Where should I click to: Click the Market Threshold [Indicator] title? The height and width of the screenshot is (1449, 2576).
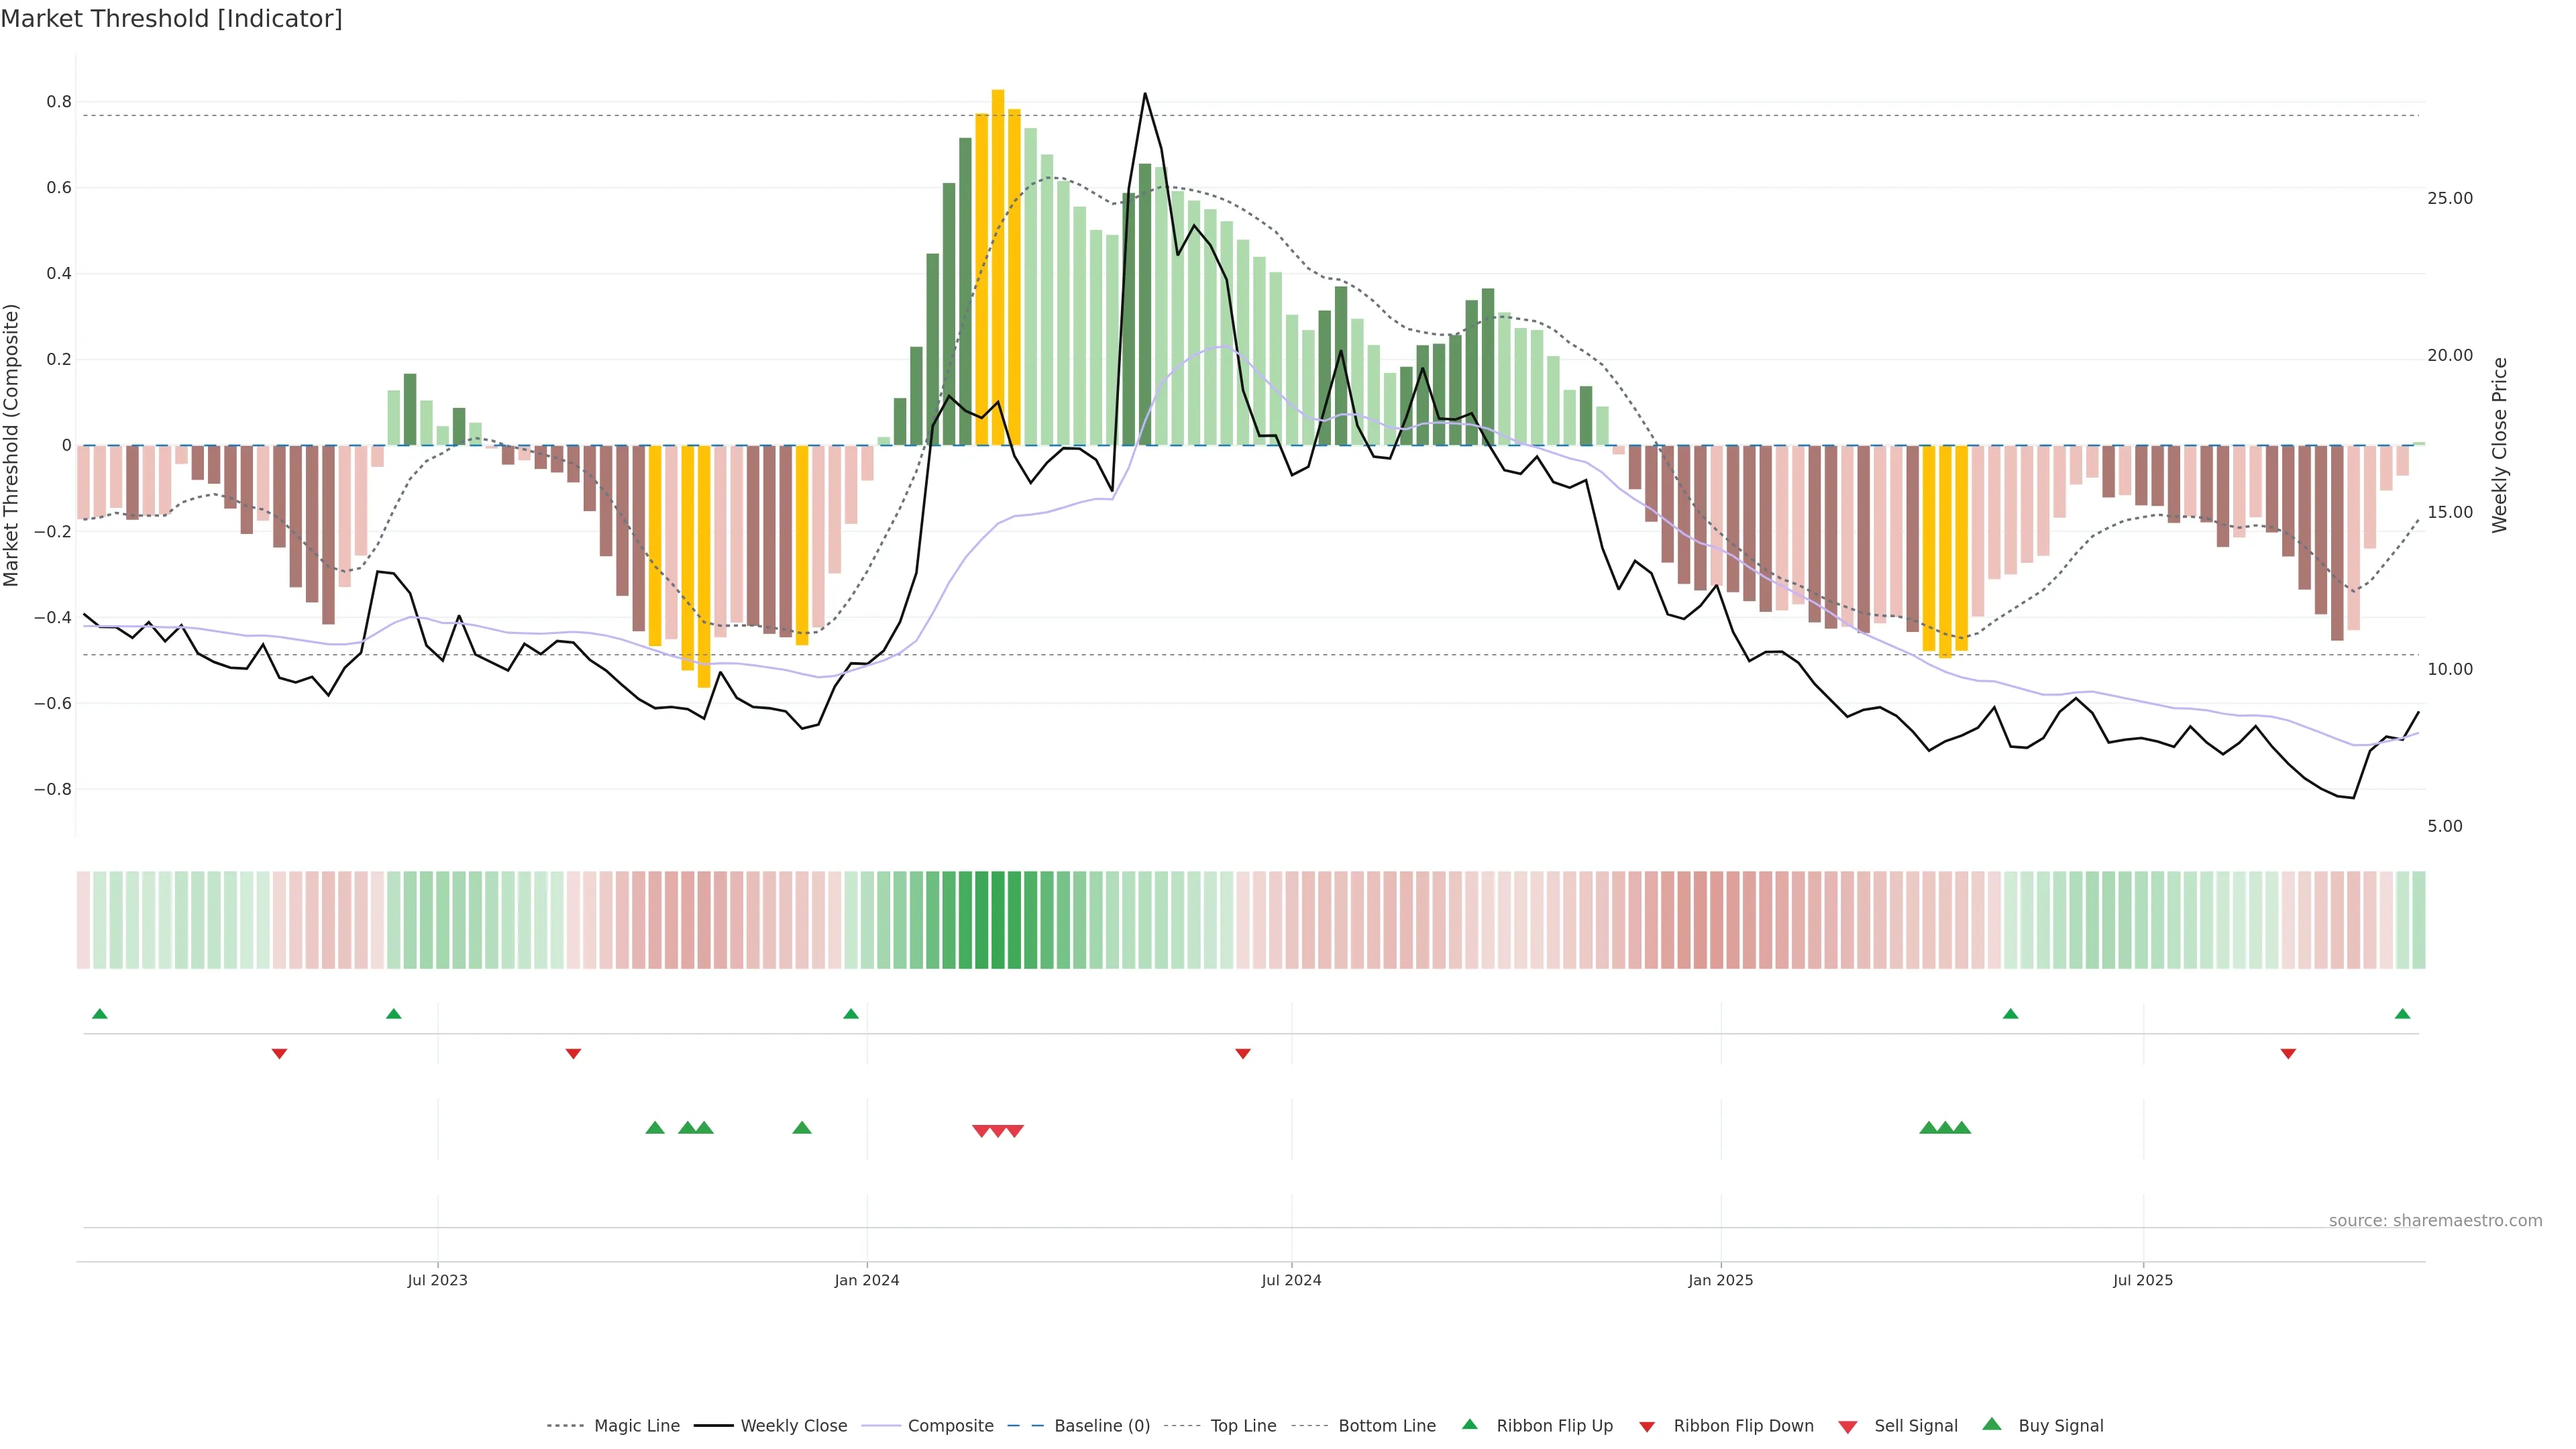[171, 19]
